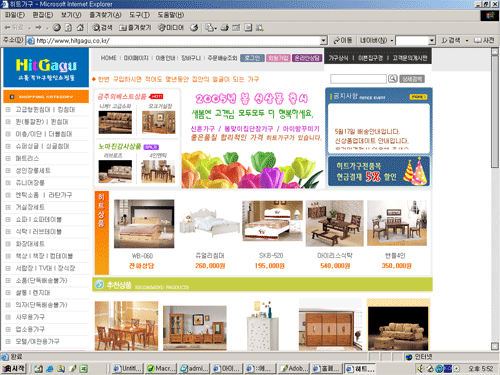This screenshot has width=500, height=375.
Task: Expand the 매트리스 category plus icon
Action: point(8,158)
